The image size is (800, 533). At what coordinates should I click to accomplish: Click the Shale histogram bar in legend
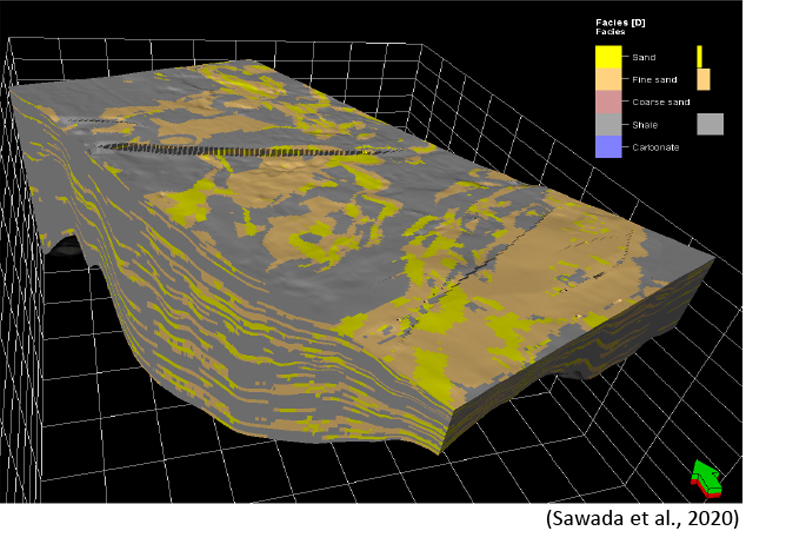[x=710, y=124]
